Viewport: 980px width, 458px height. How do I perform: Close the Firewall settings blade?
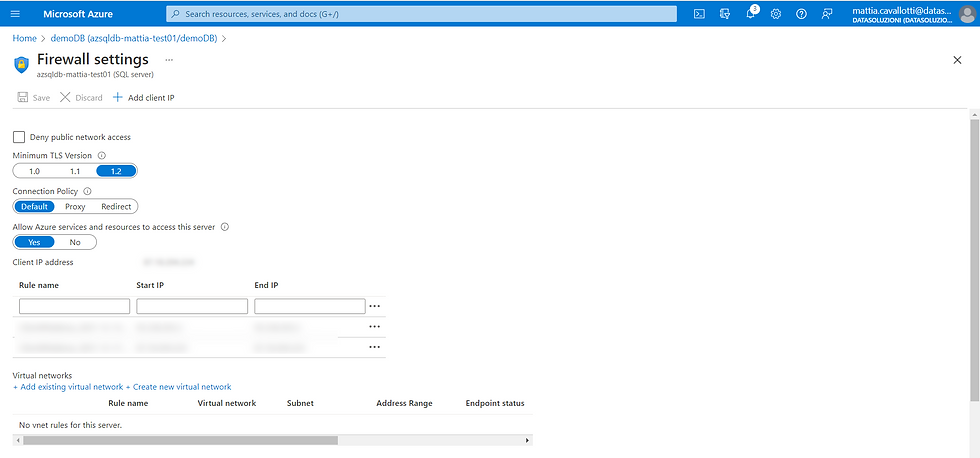coord(957,60)
